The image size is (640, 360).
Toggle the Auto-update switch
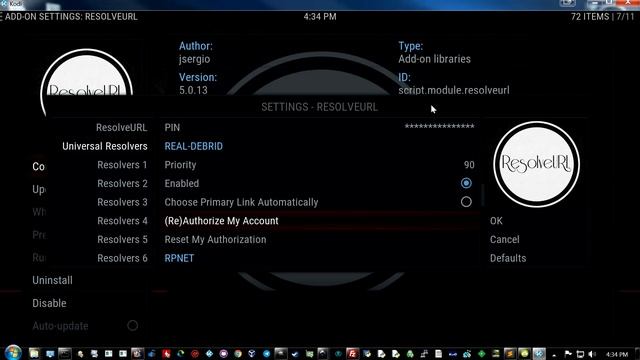[x=132, y=326]
